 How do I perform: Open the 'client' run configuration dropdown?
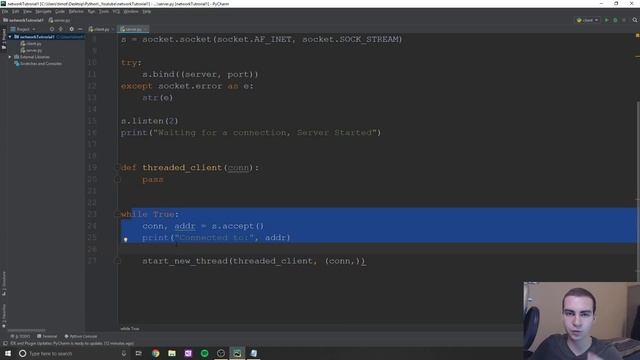(588, 20)
